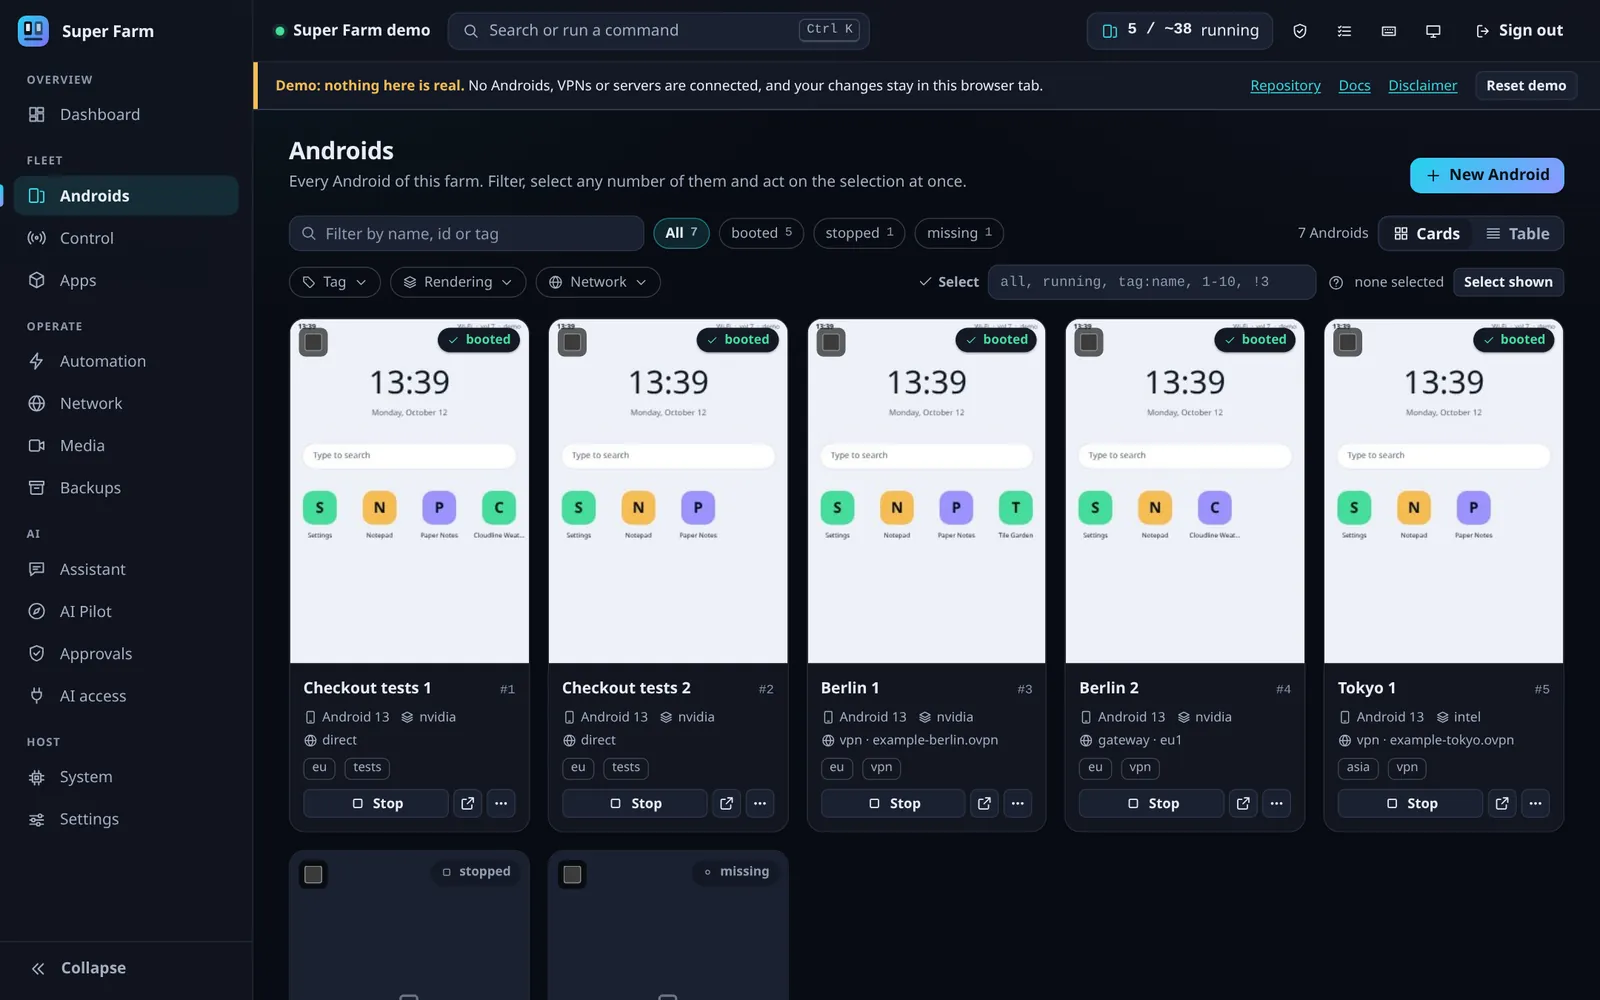This screenshot has height=1000, width=1600.
Task: Show all Androids filter chip
Action: click(x=681, y=233)
